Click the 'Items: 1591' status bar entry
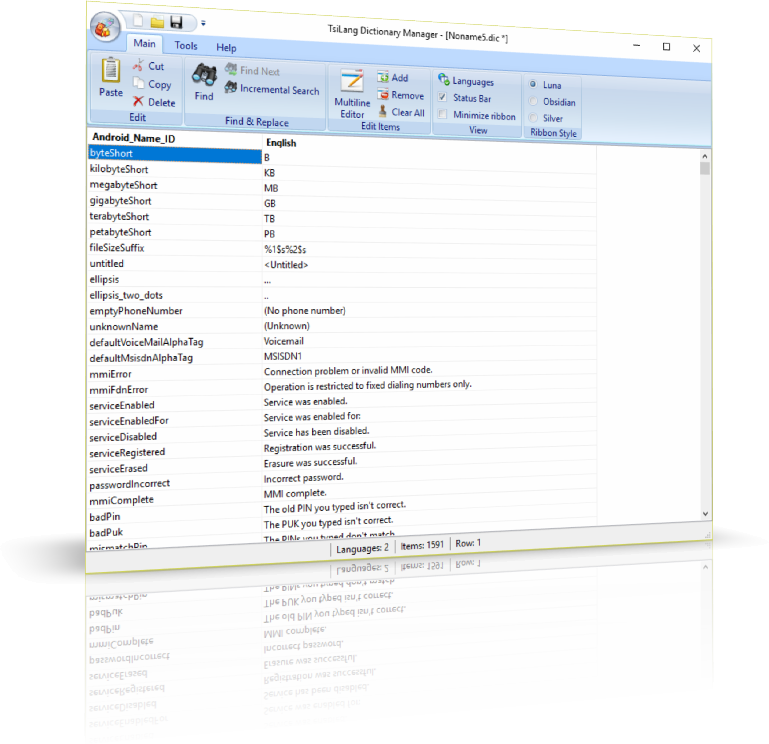 tap(422, 545)
